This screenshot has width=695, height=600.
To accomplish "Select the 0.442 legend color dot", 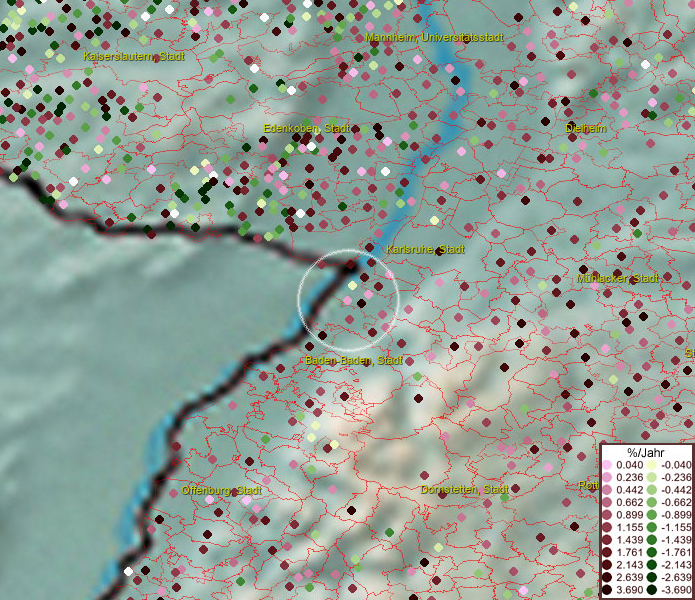I will pyautogui.click(x=607, y=490).
